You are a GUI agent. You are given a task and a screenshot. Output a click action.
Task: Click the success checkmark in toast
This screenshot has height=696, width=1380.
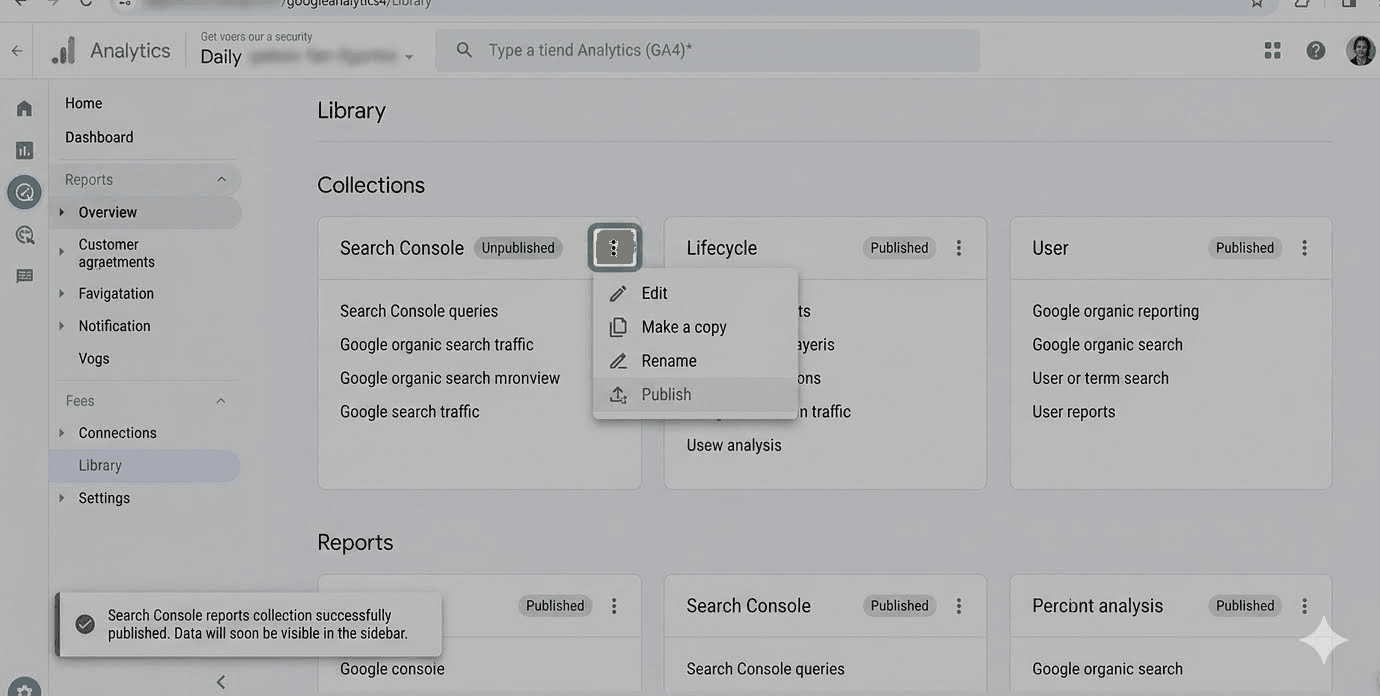[x=85, y=624]
